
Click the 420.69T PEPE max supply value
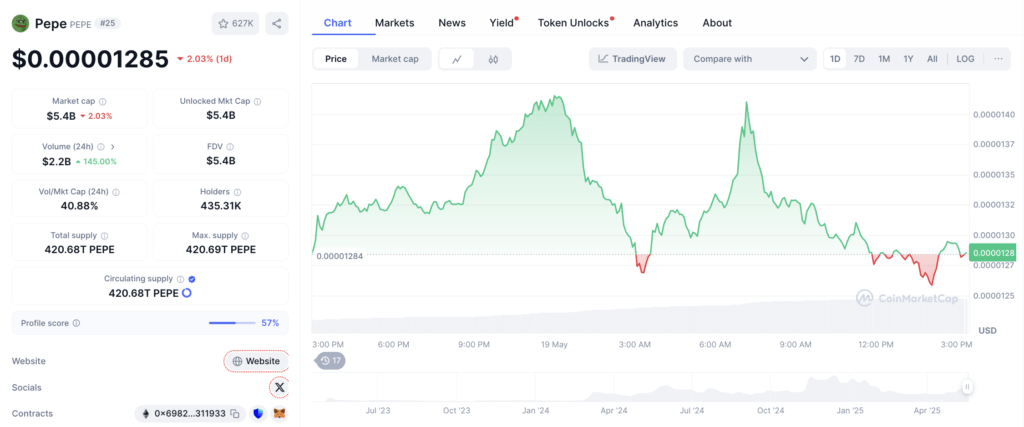pos(221,249)
